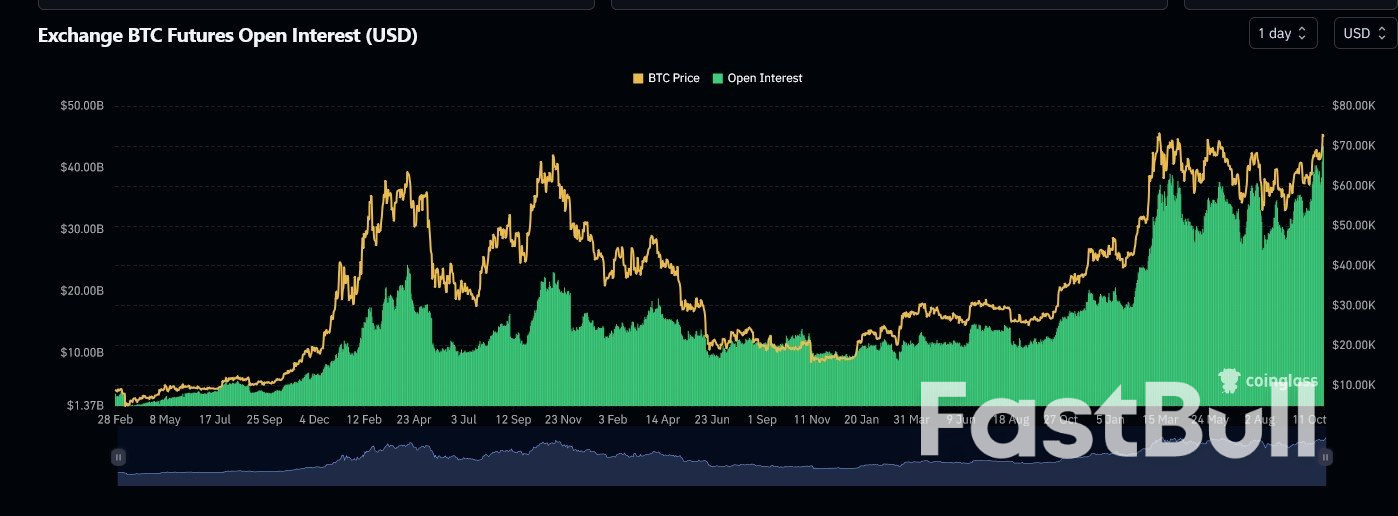Click the "23 Nov" date on the x-axis

click(x=563, y=420)
